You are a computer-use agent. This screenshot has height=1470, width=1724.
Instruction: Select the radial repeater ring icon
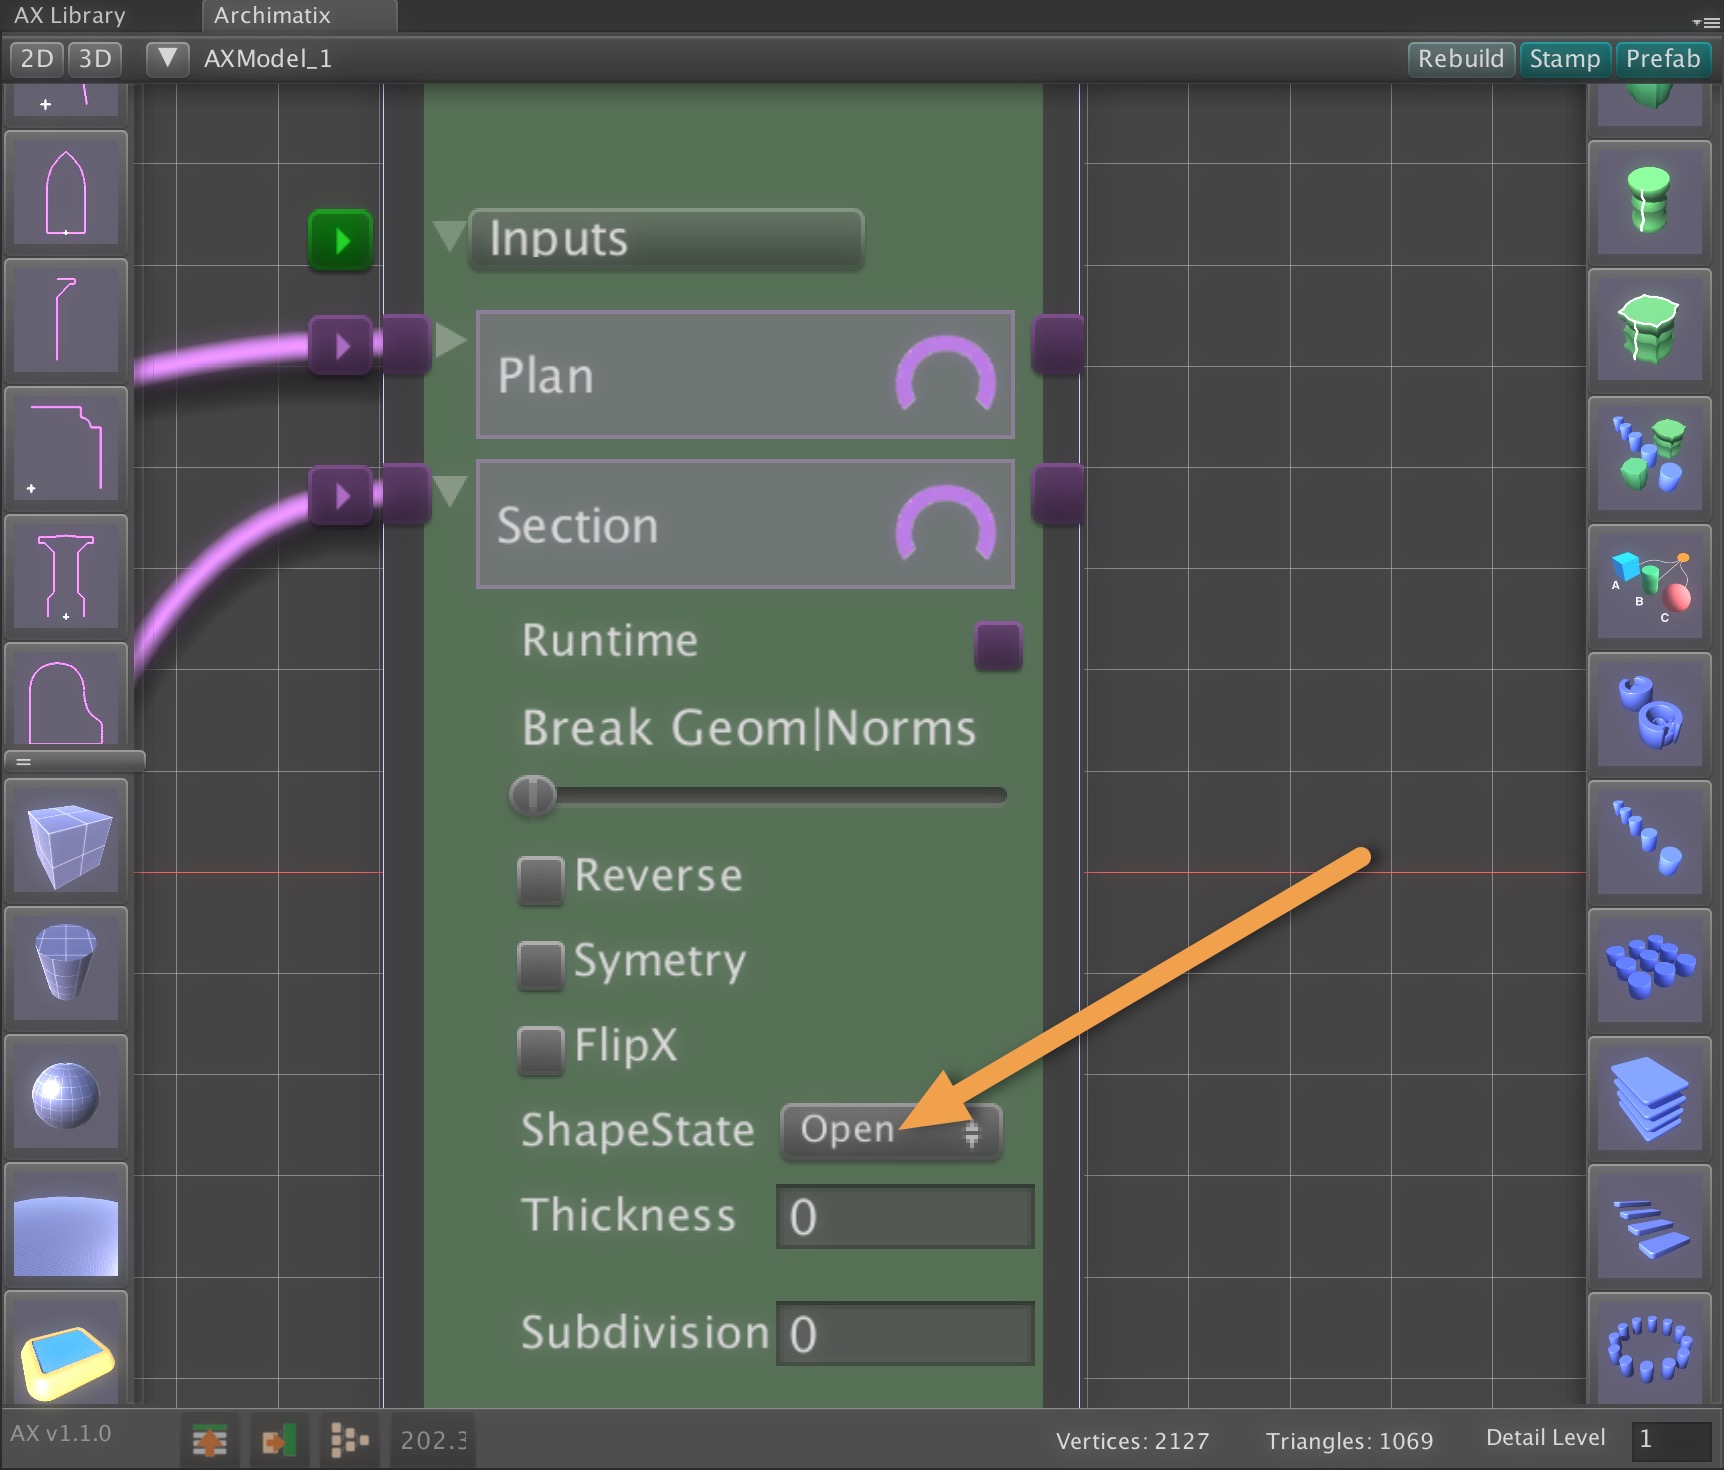click(1650, 1350)
